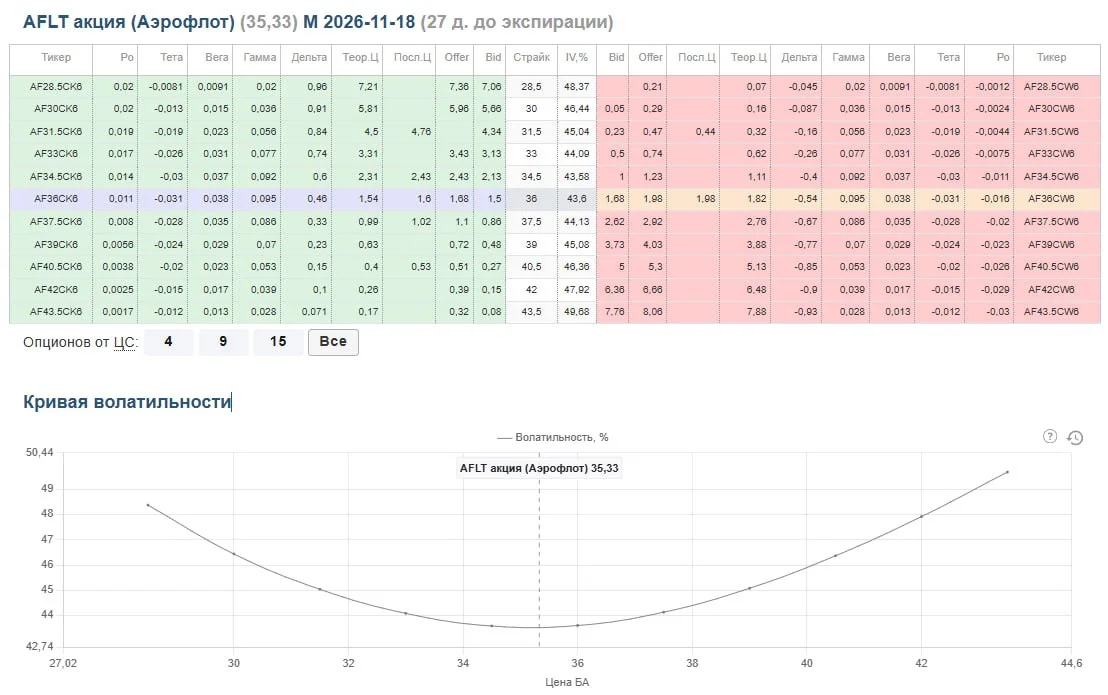The height and width of the screenshot is (695, 1108).
Task: Open put option AF33CW6
Action: click(x=1051, y=153)
